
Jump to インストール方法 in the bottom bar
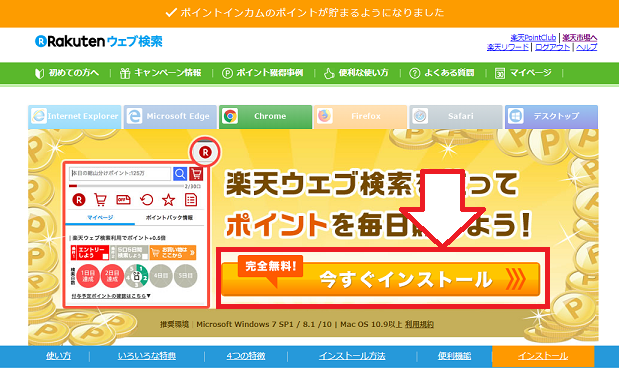pyautogui.click(x=352, y=356)
